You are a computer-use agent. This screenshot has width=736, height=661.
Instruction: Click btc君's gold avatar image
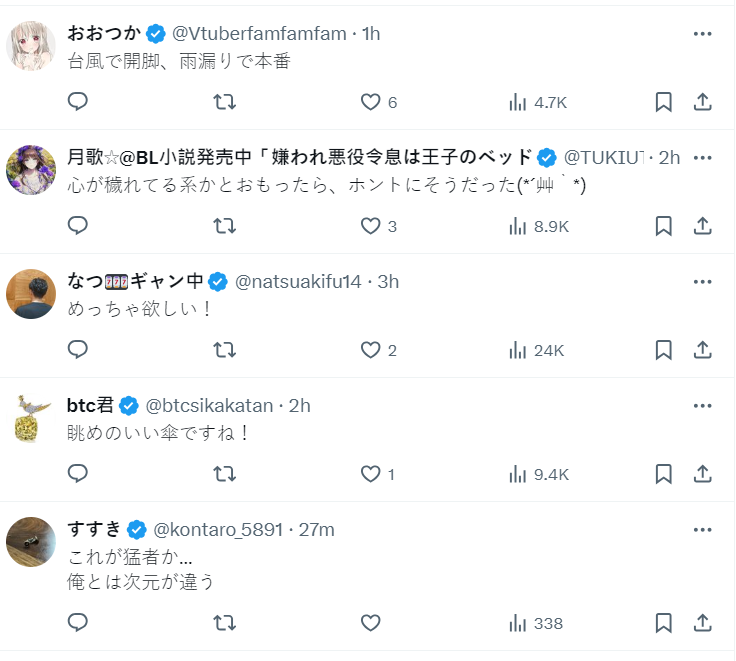tap(31, 418)
